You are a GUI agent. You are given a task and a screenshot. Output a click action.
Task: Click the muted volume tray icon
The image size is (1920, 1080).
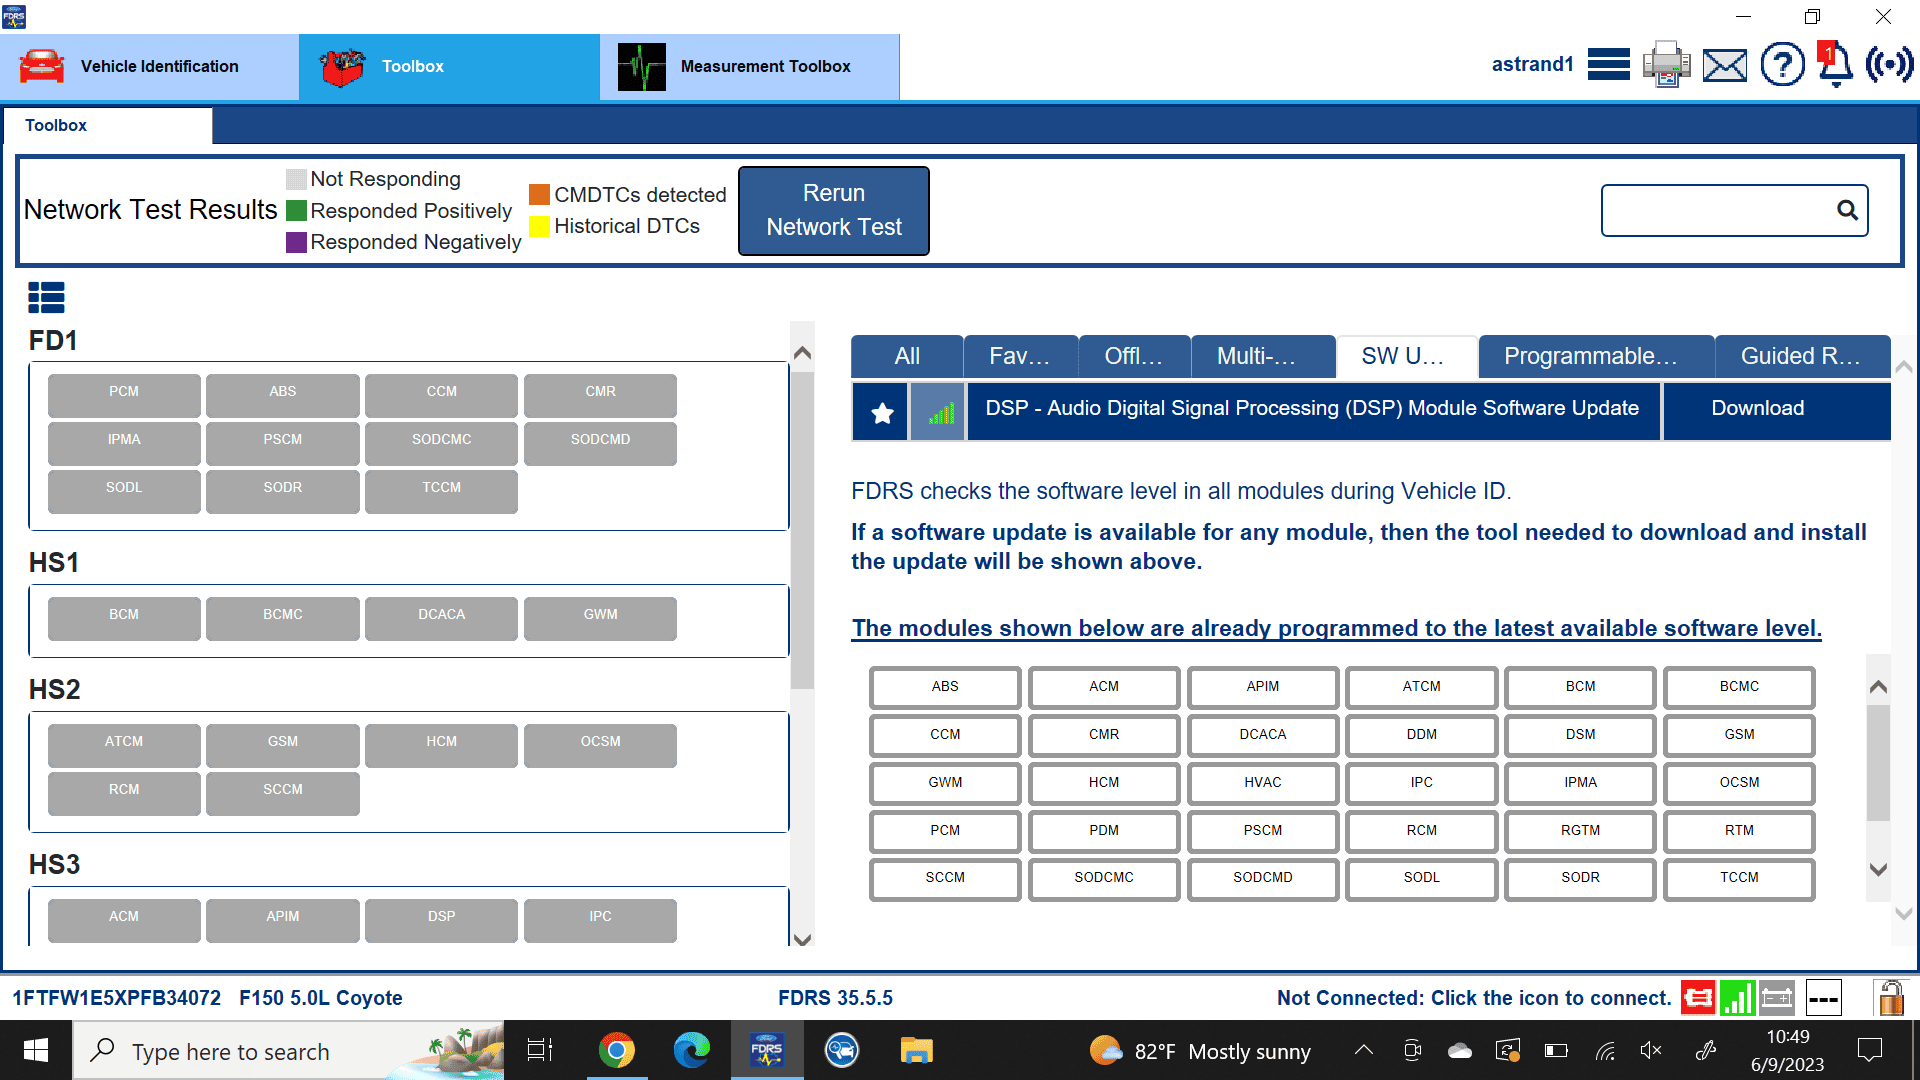pos(1651,1050)
